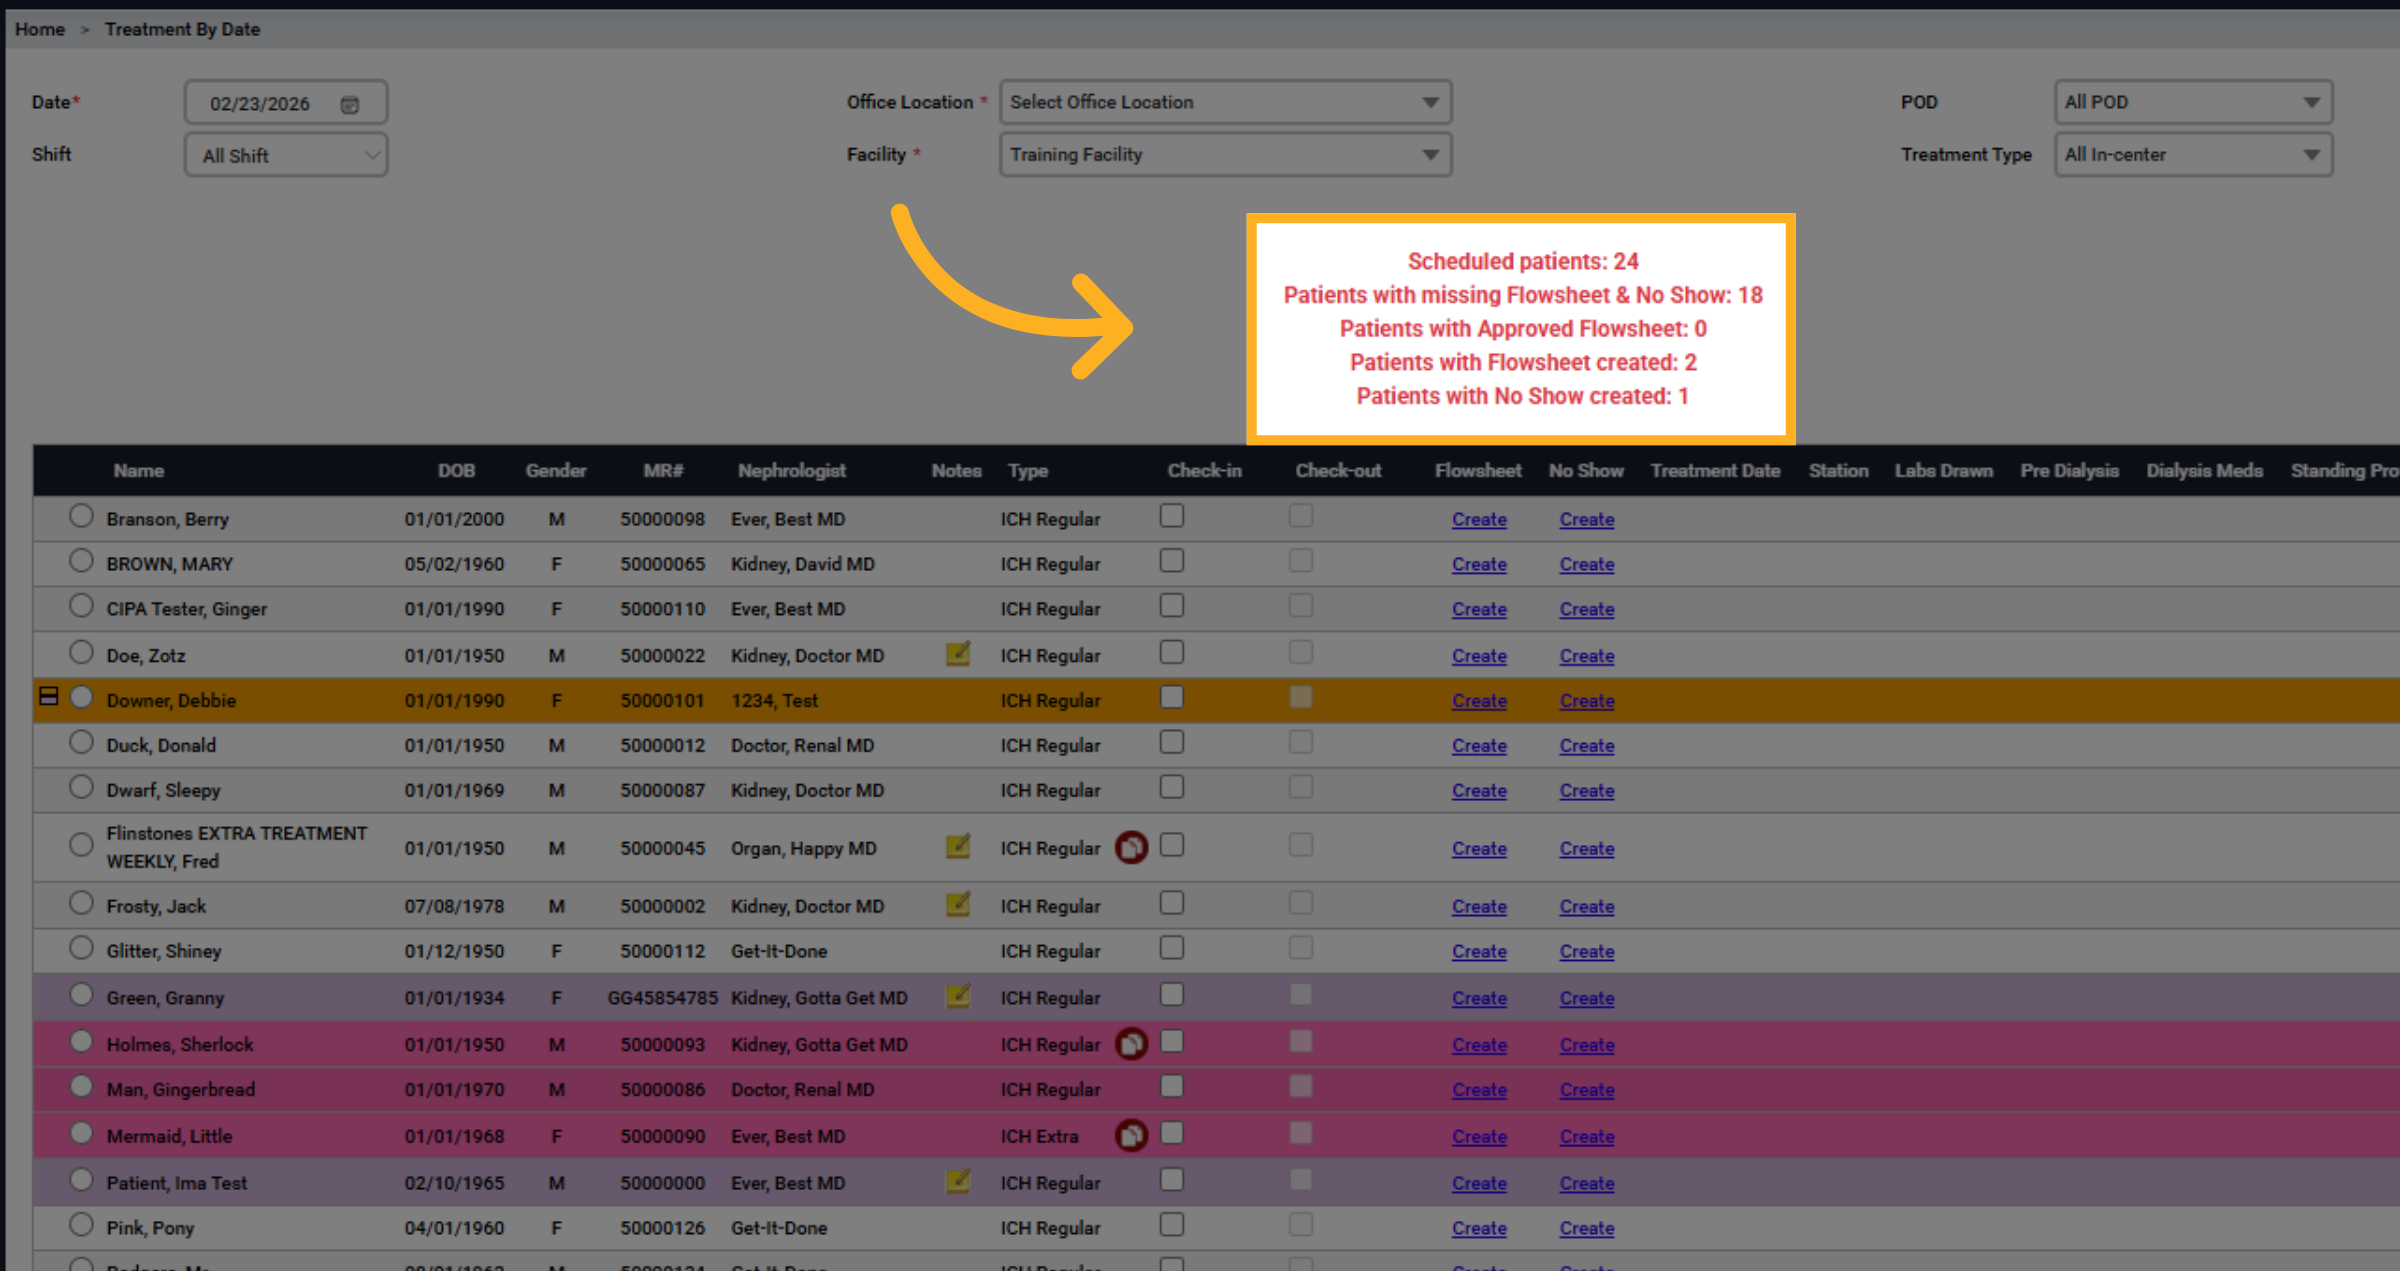This screenshot has height=1271, width=2400.
Task: Create Flowsheet for Downer, Debbie
Action: 1479,701
